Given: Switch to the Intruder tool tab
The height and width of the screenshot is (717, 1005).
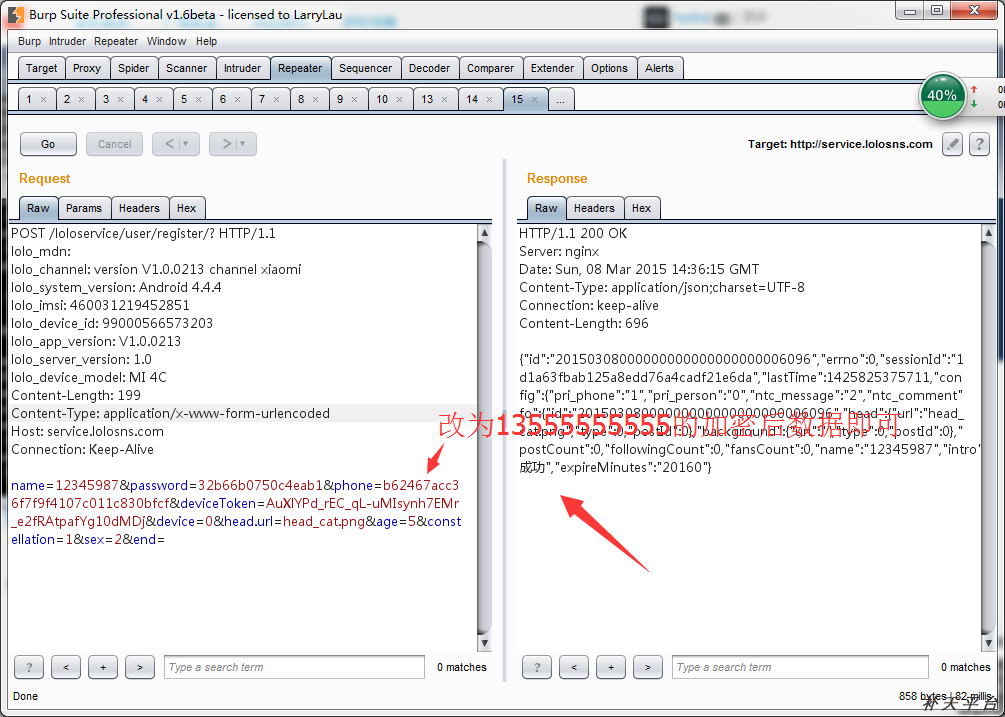Looking at the screenshot, I should 242,68.
